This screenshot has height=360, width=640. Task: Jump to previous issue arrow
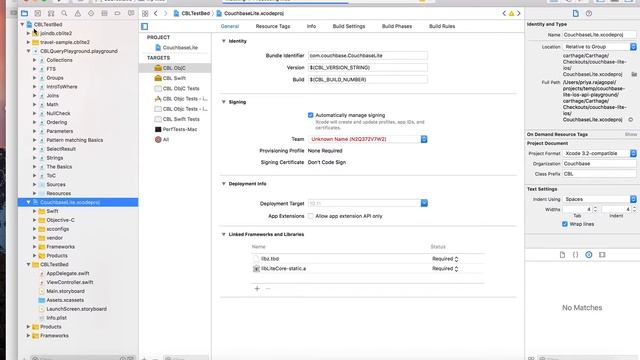pos(504,13)
